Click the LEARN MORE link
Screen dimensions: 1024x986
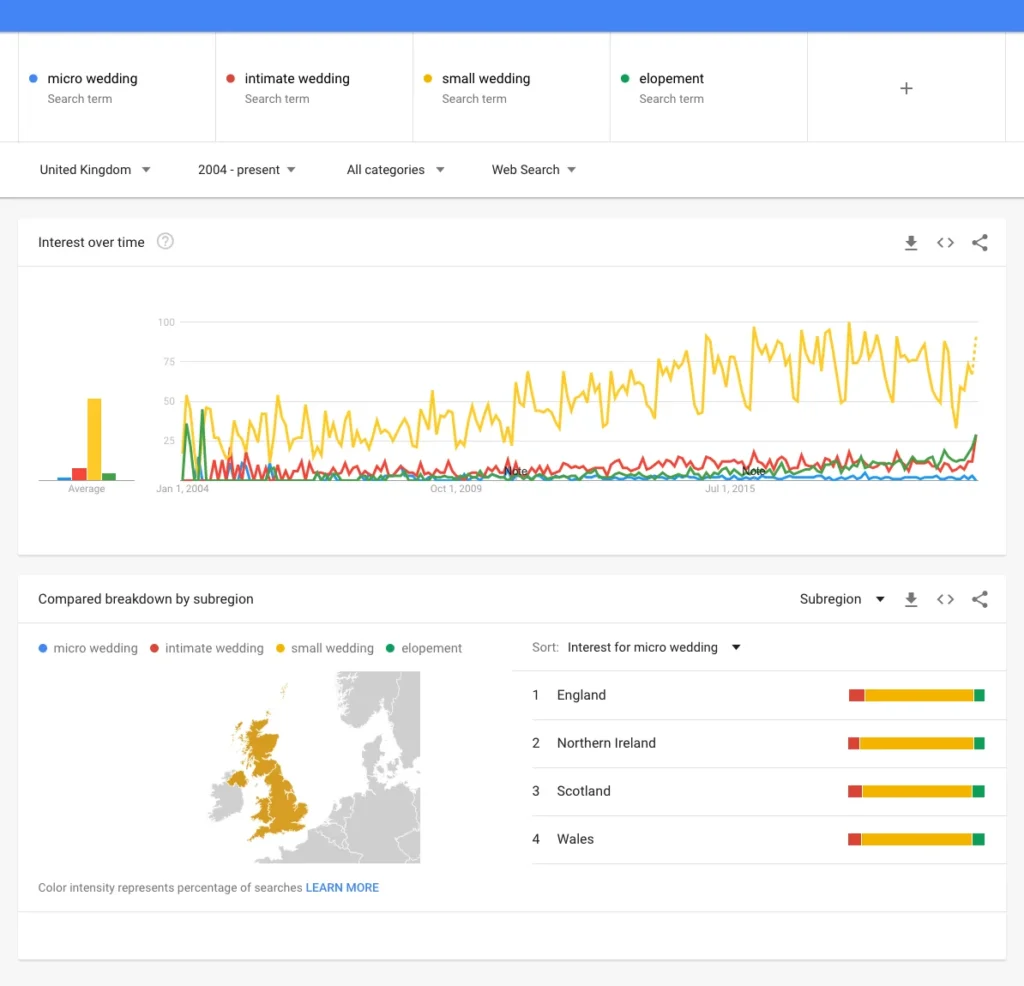(342, 888)
